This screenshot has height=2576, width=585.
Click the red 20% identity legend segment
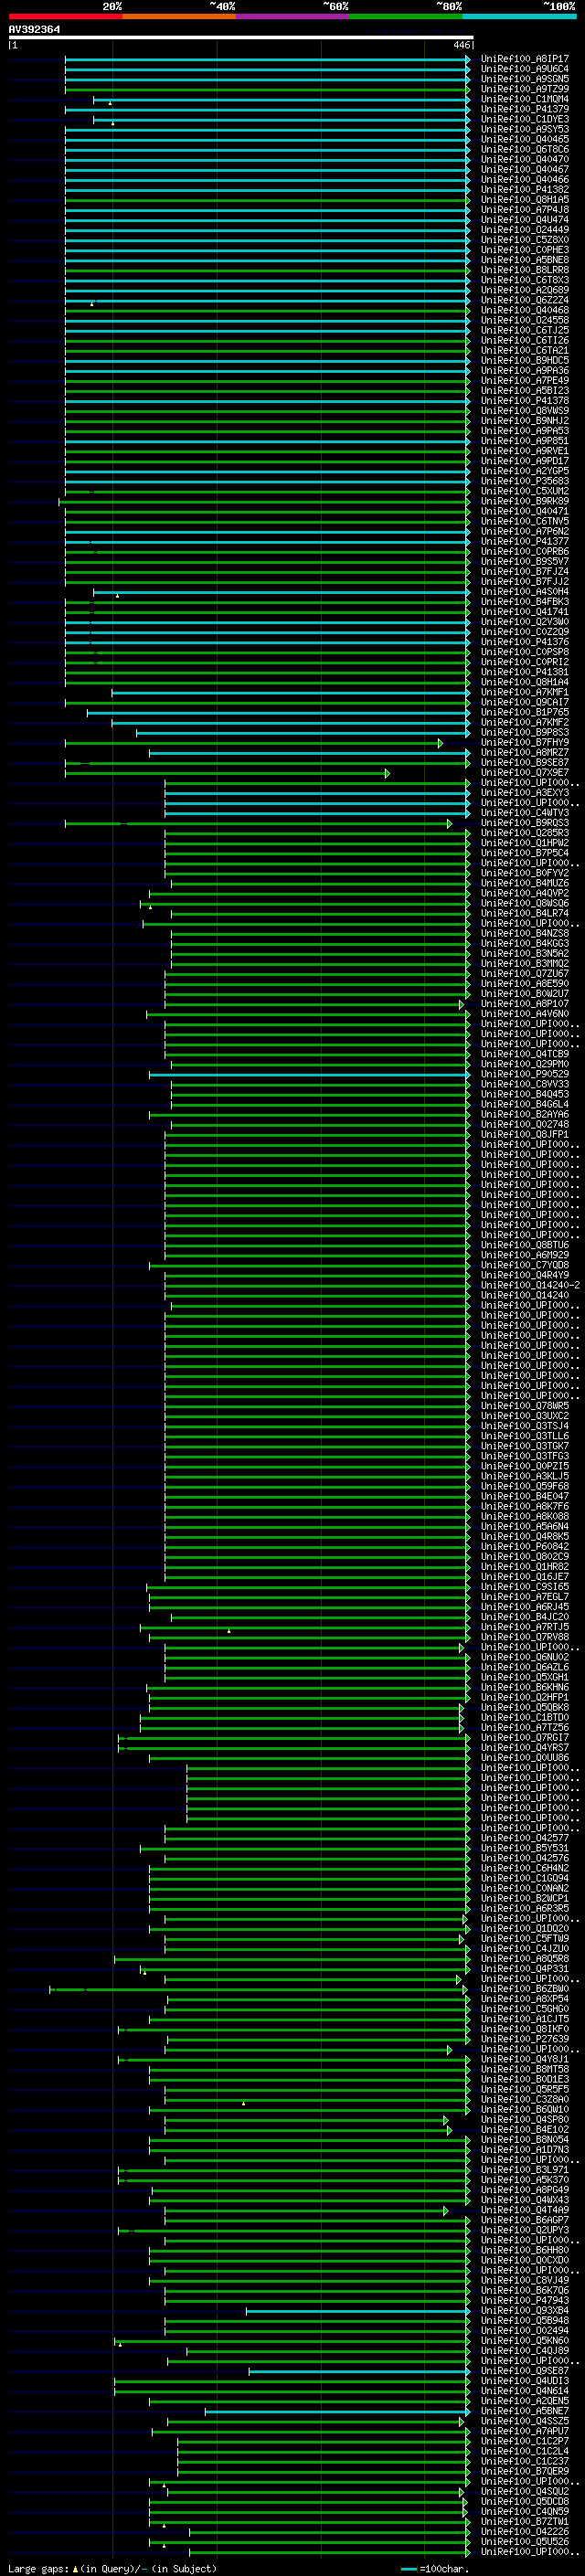pyautogui.click(x=65, y=16)
